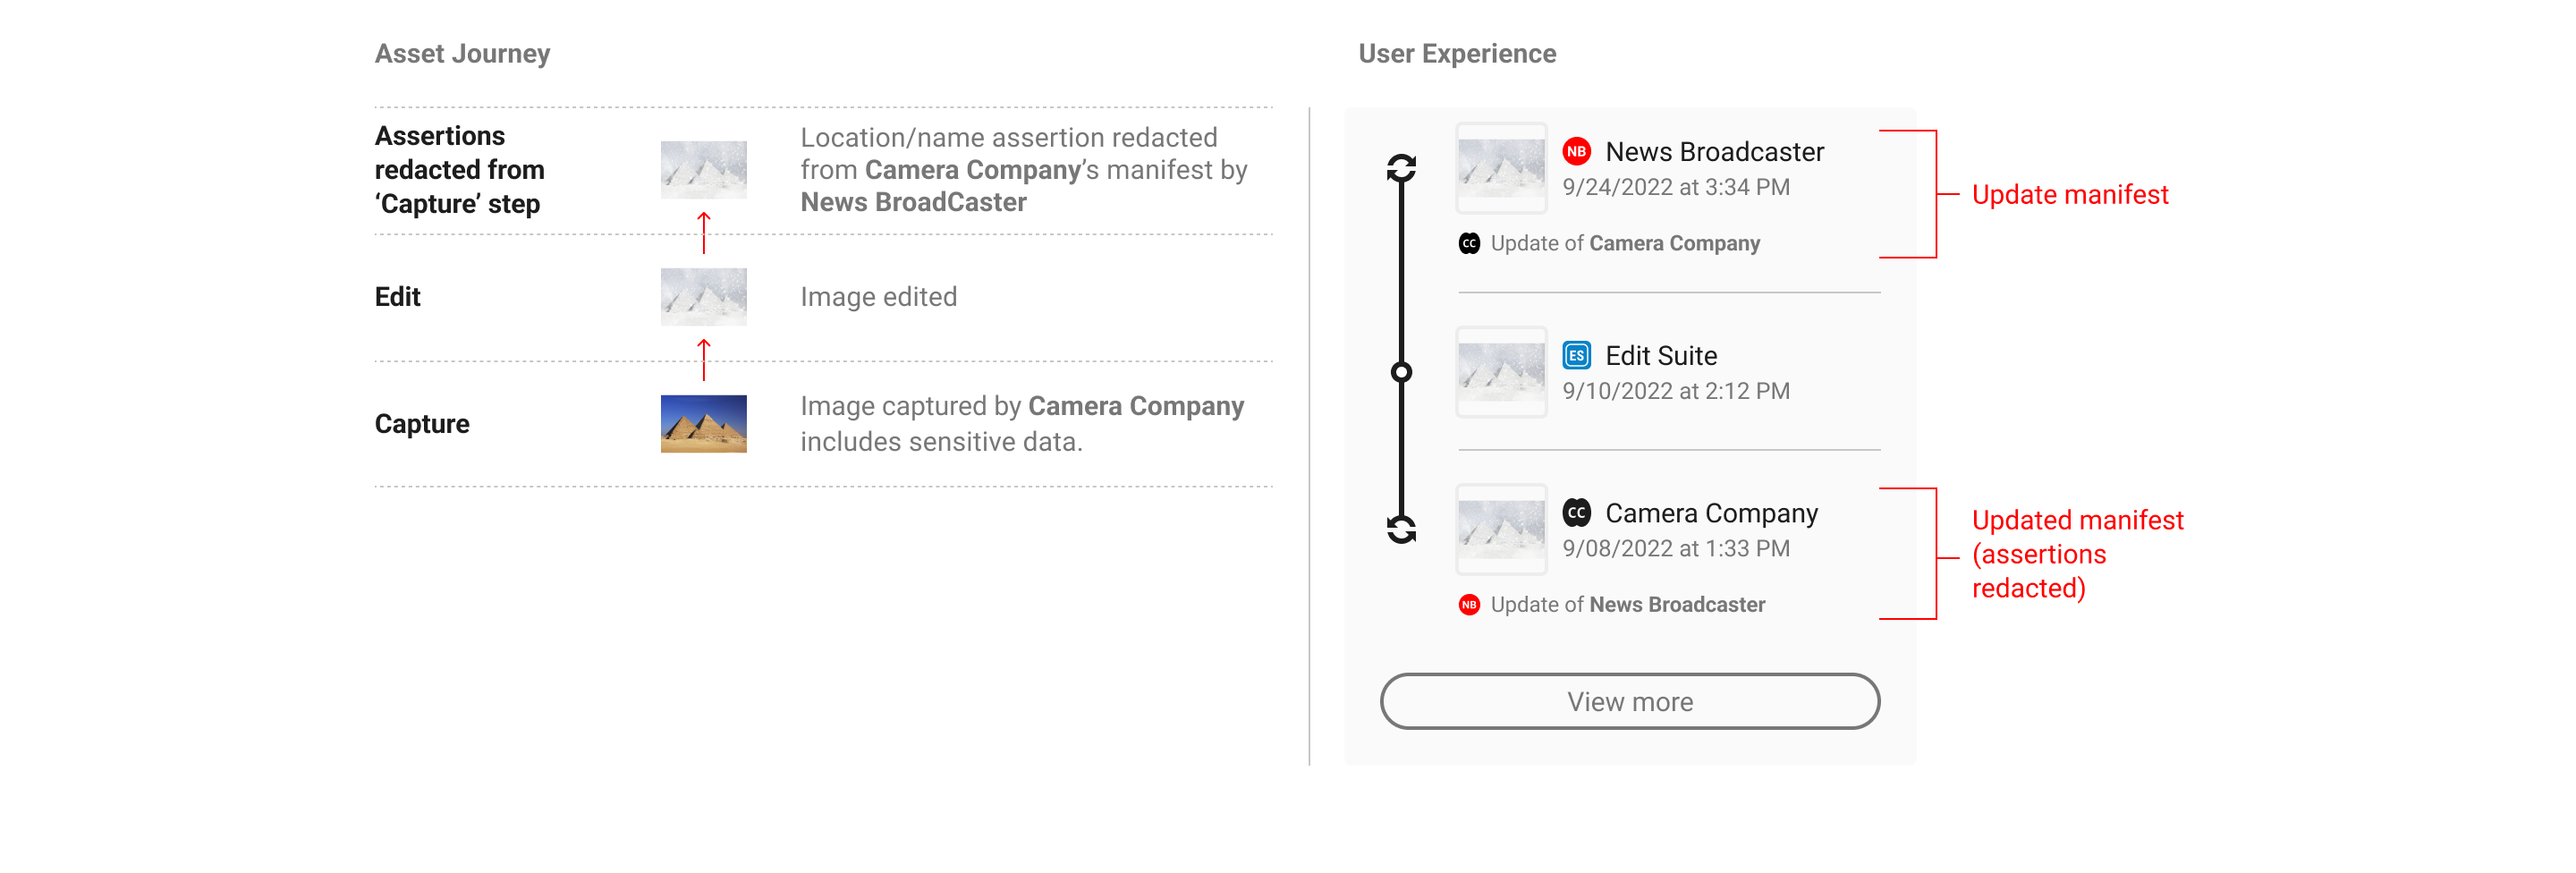The image size is (2576, 873).
Task: Click the blue ES Edit Suite icon
Action: tap(1576, 355)
